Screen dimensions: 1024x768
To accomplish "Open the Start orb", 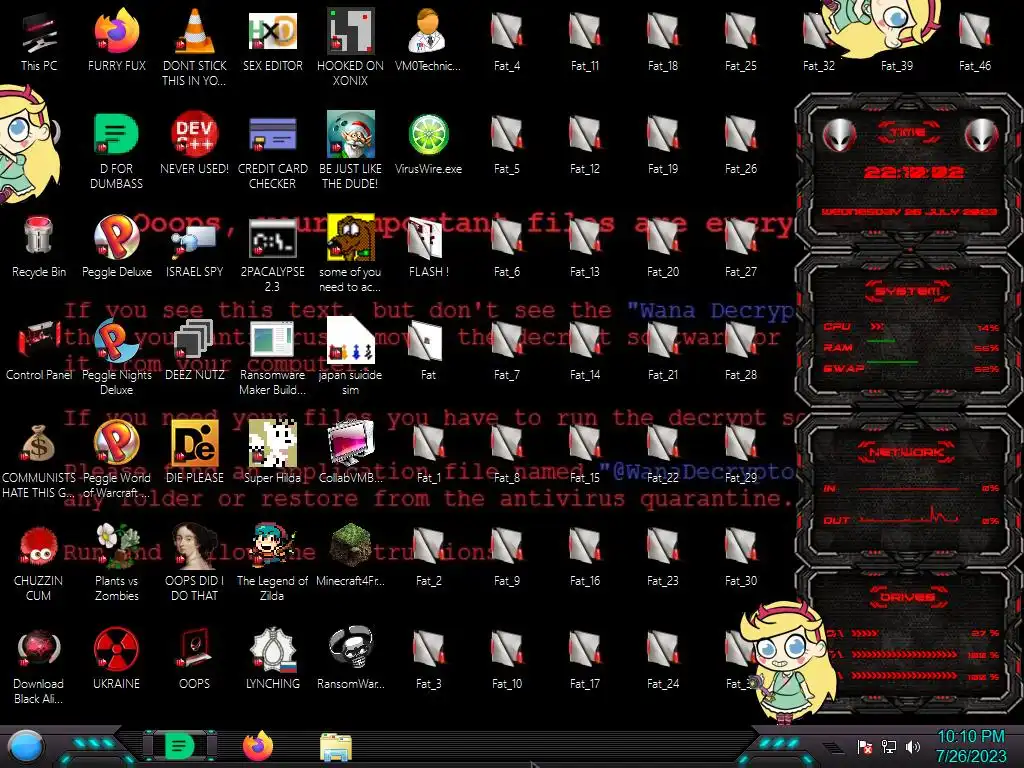I will pyautogui.click(x=25, y=747).
